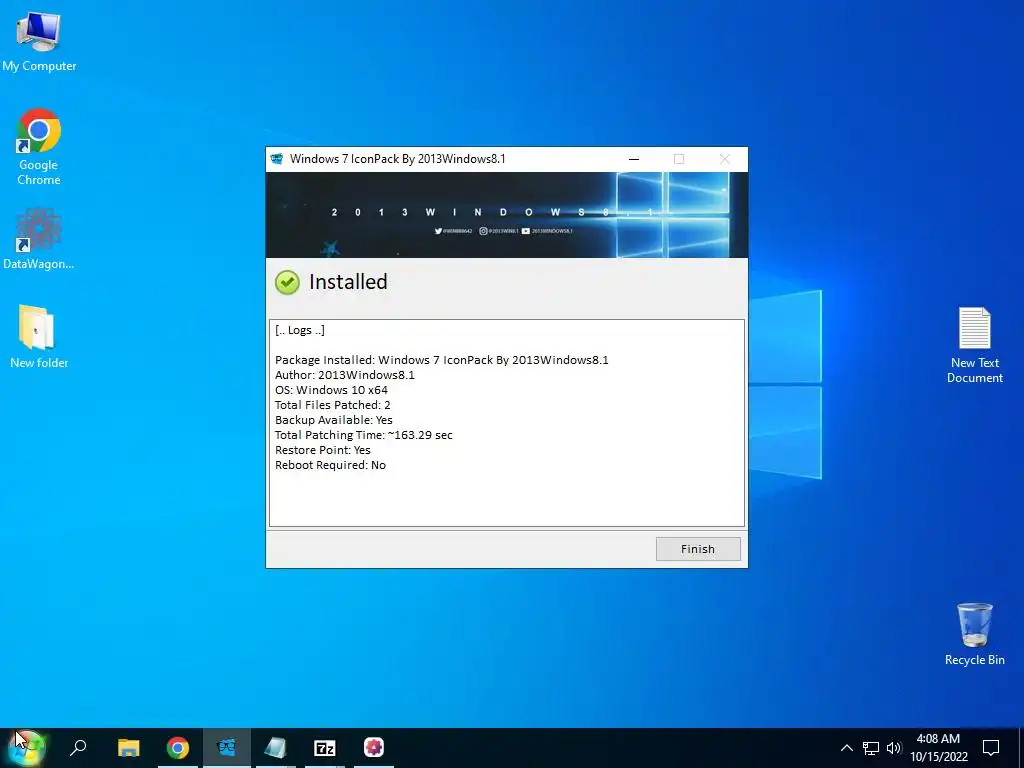Click the Instagram handle in banner
The width and height of the screenshot is (1024, 768).
499,231
